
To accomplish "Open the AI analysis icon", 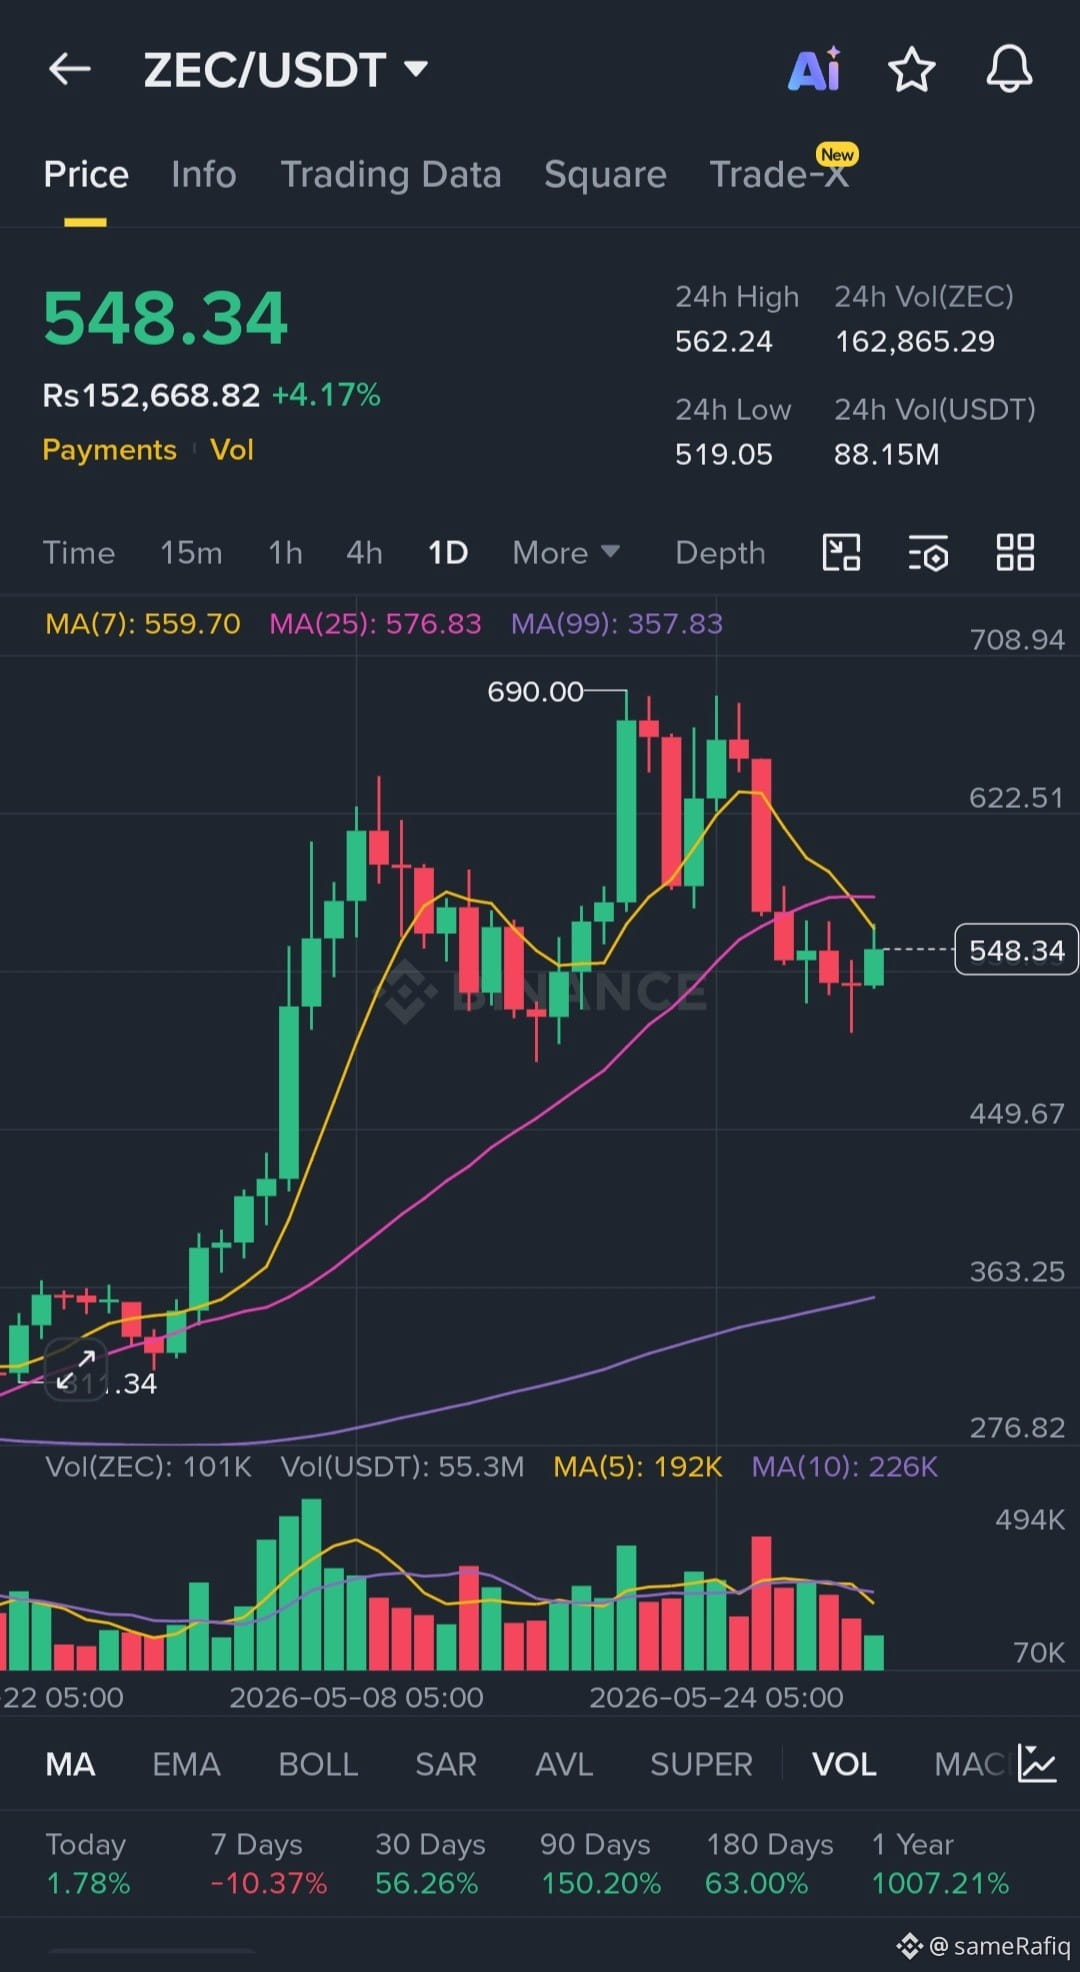I will point(814,69).
